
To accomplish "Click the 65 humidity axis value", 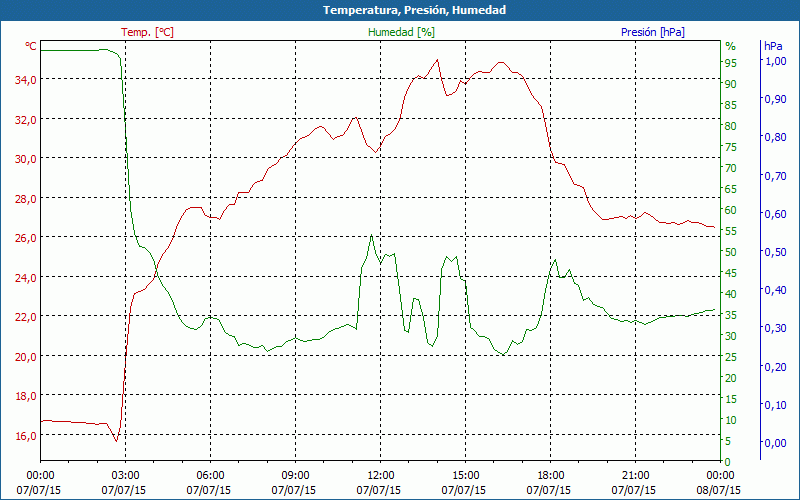I will click(731, 189).
